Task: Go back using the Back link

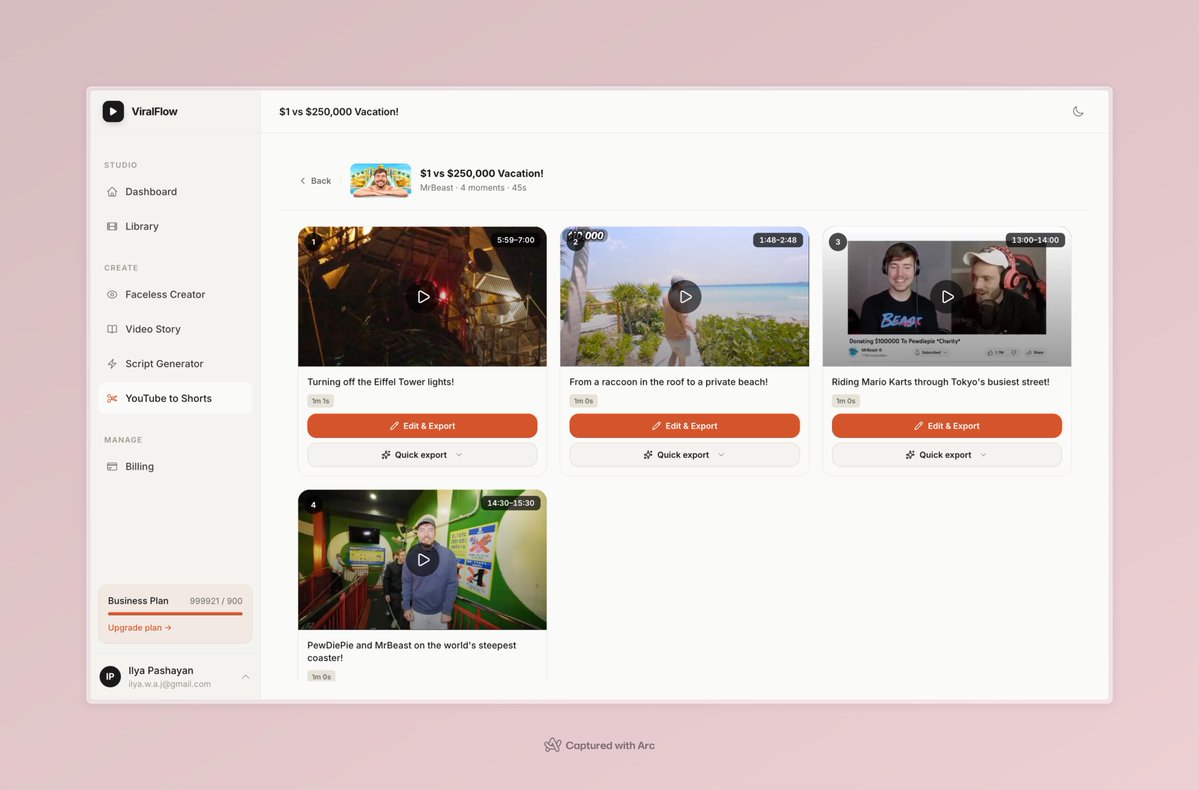Action: tap(315, 180)
